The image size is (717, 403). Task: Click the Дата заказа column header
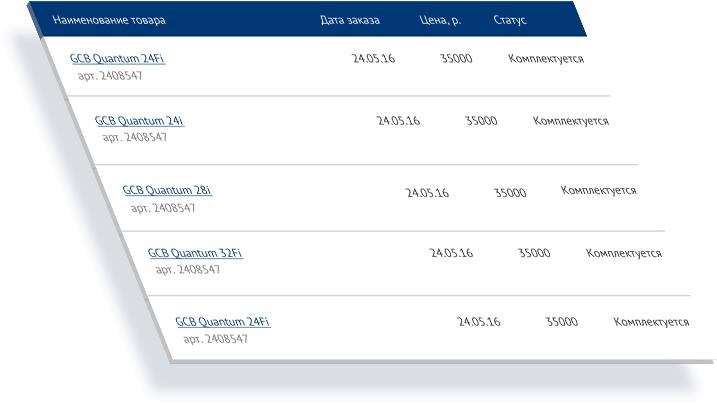pos(350,20)
